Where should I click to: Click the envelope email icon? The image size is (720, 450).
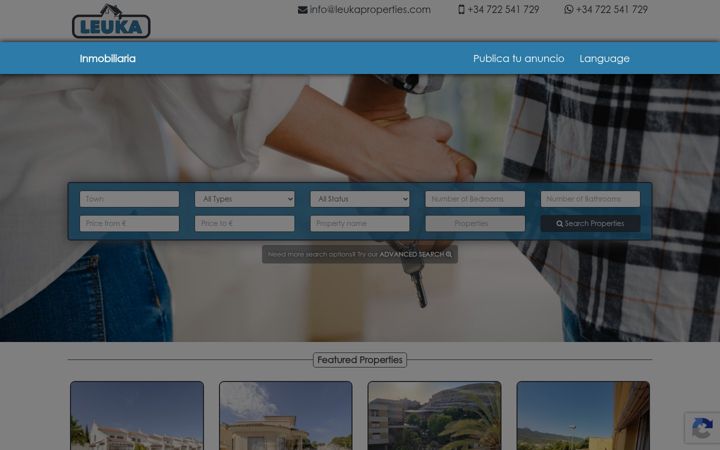point(302,10)
